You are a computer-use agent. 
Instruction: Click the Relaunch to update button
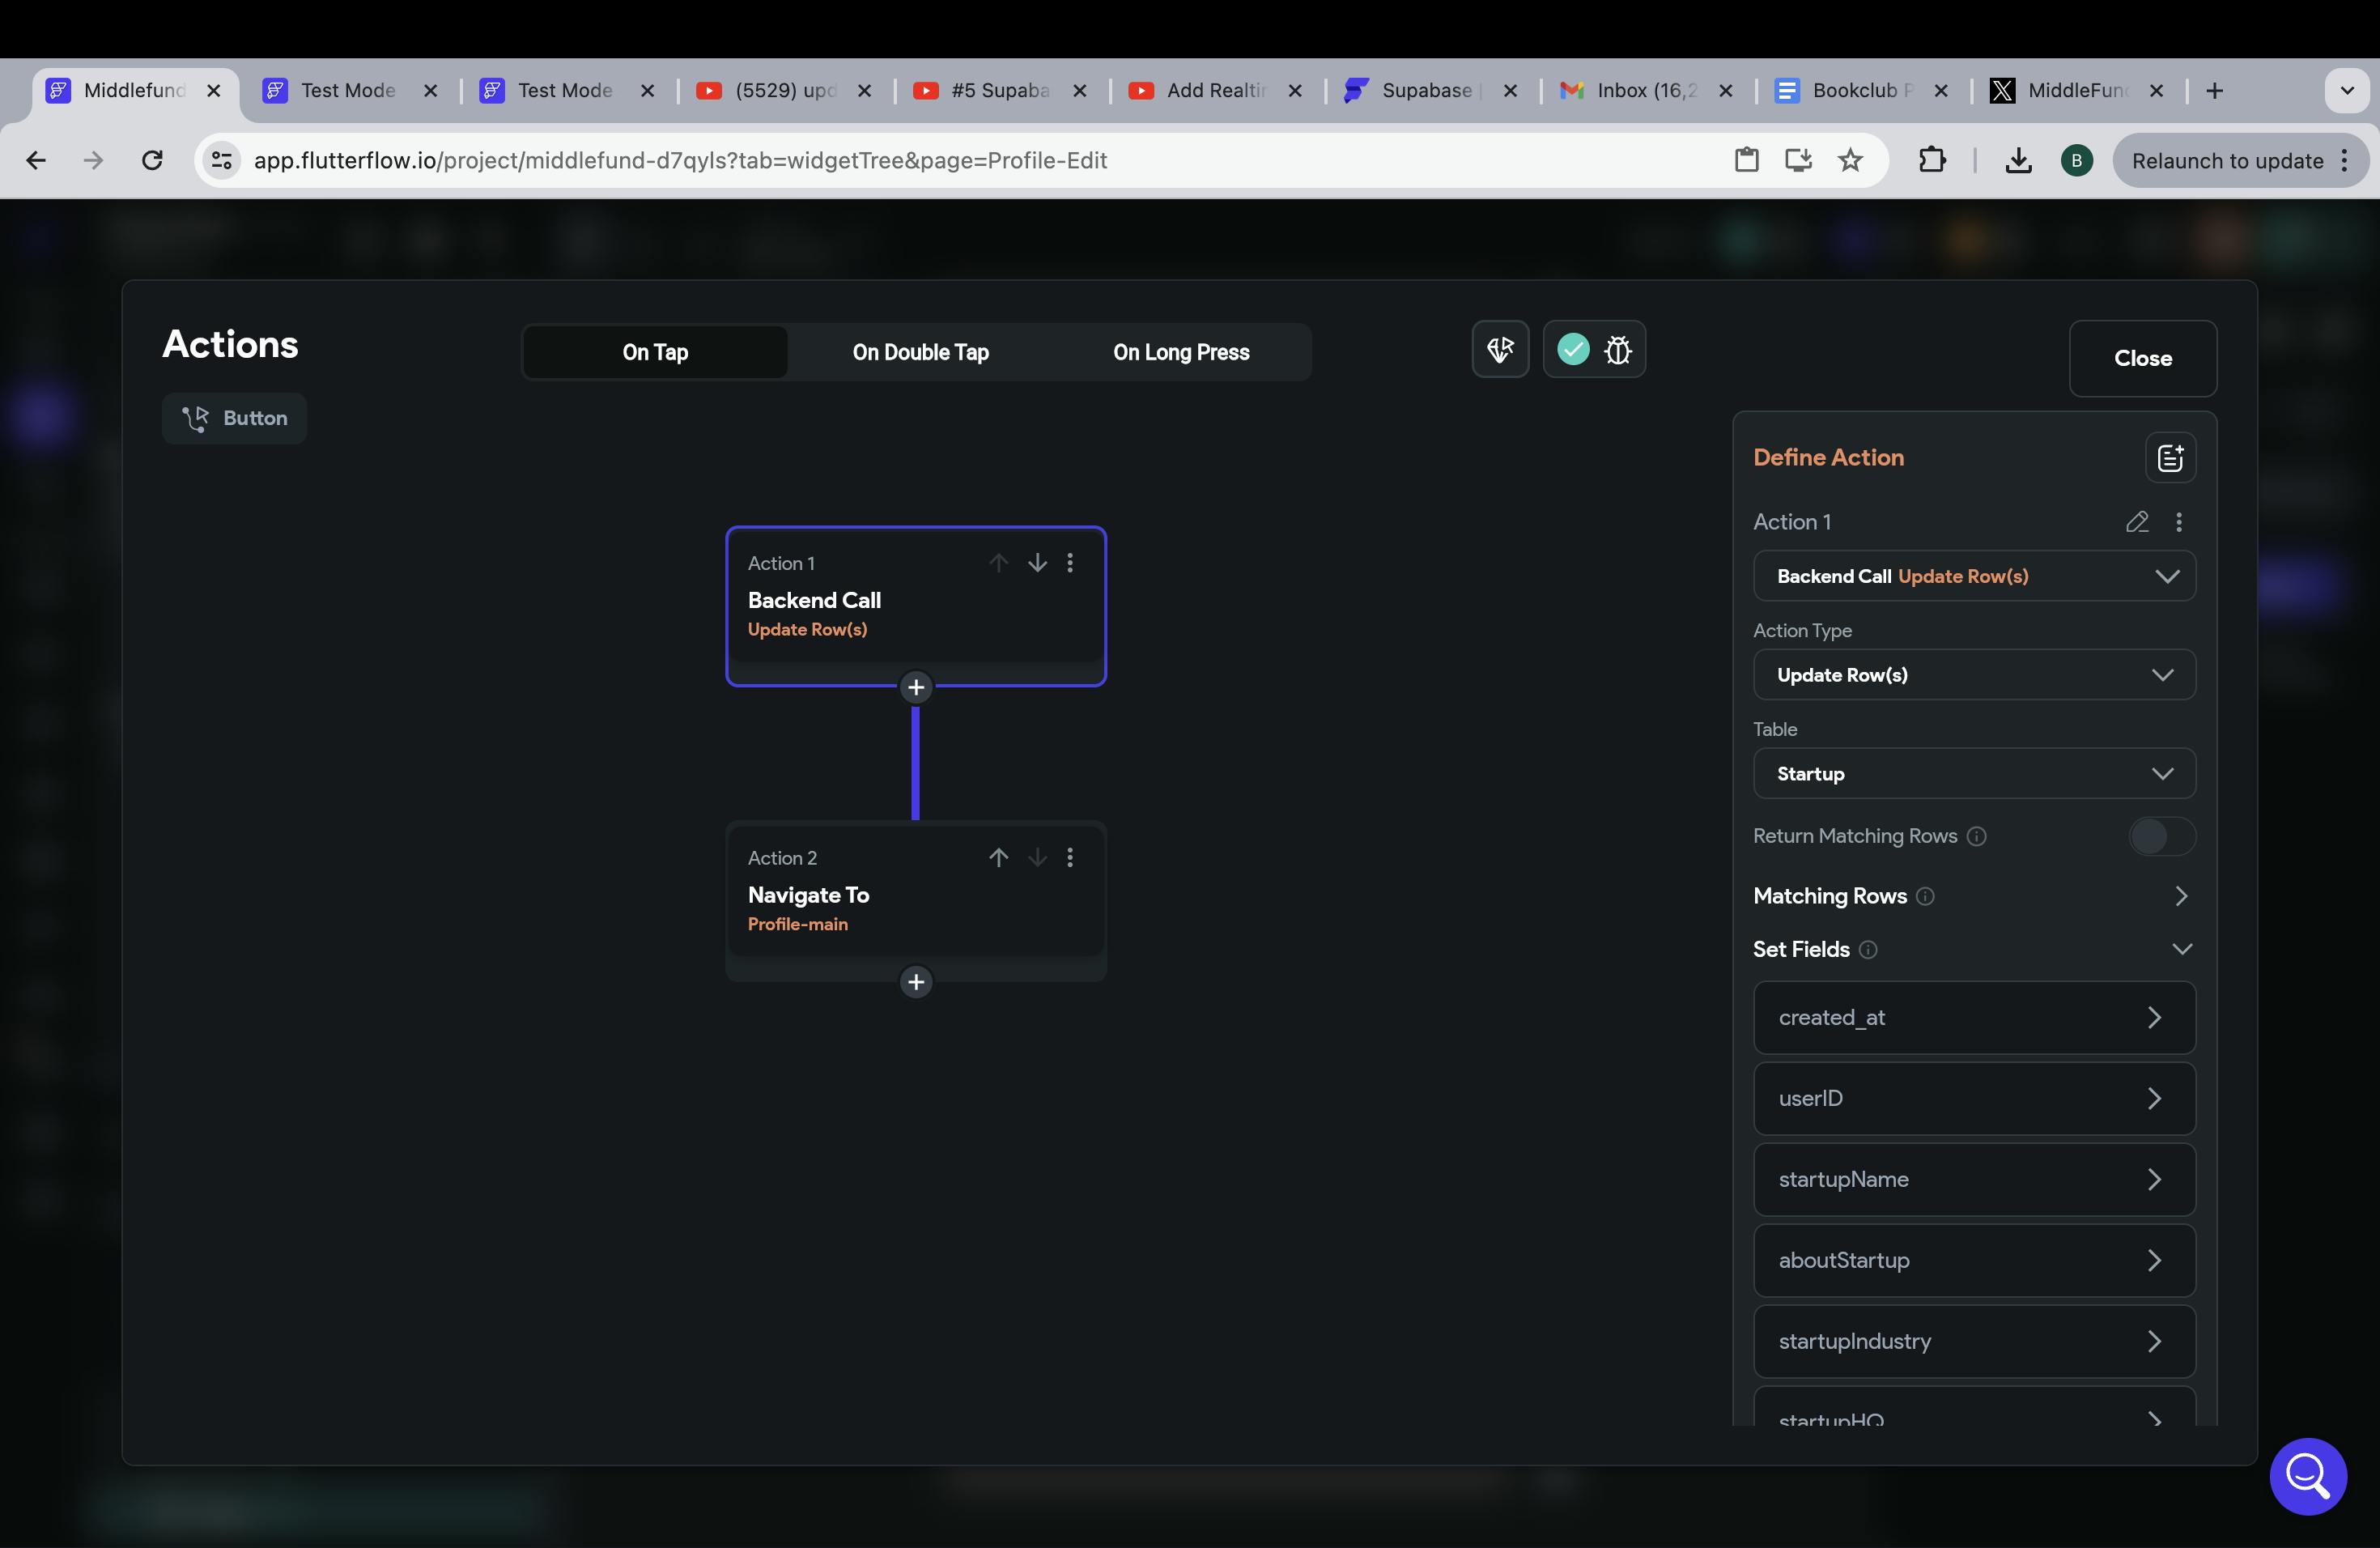[x=2227, y=161]
